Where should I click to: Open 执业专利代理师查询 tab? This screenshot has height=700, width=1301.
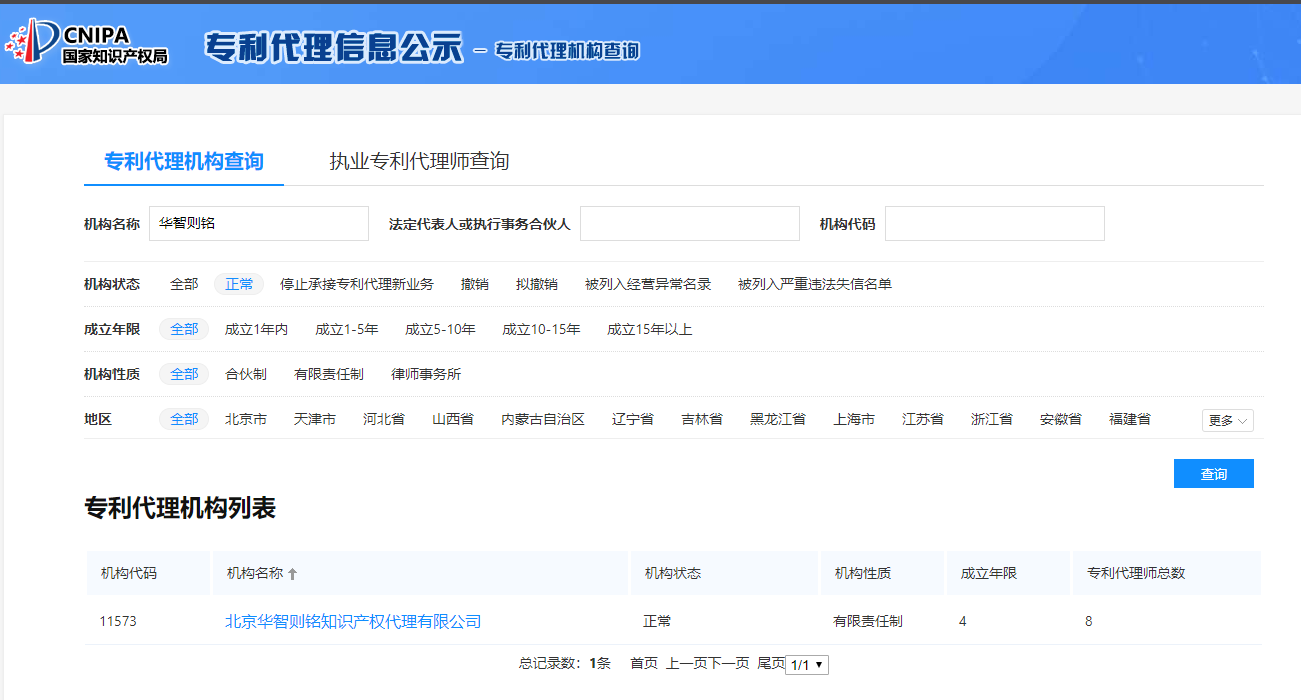pos(419,161)
